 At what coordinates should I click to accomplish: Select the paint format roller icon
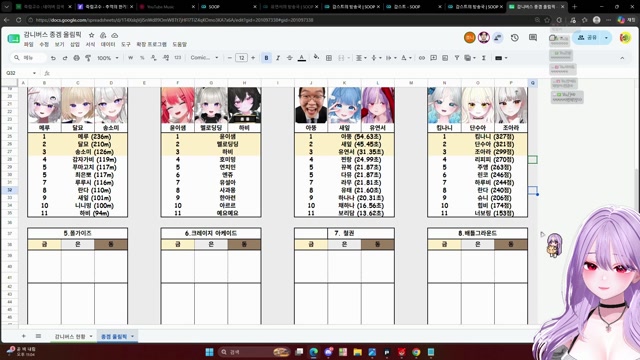coord(88,58)
